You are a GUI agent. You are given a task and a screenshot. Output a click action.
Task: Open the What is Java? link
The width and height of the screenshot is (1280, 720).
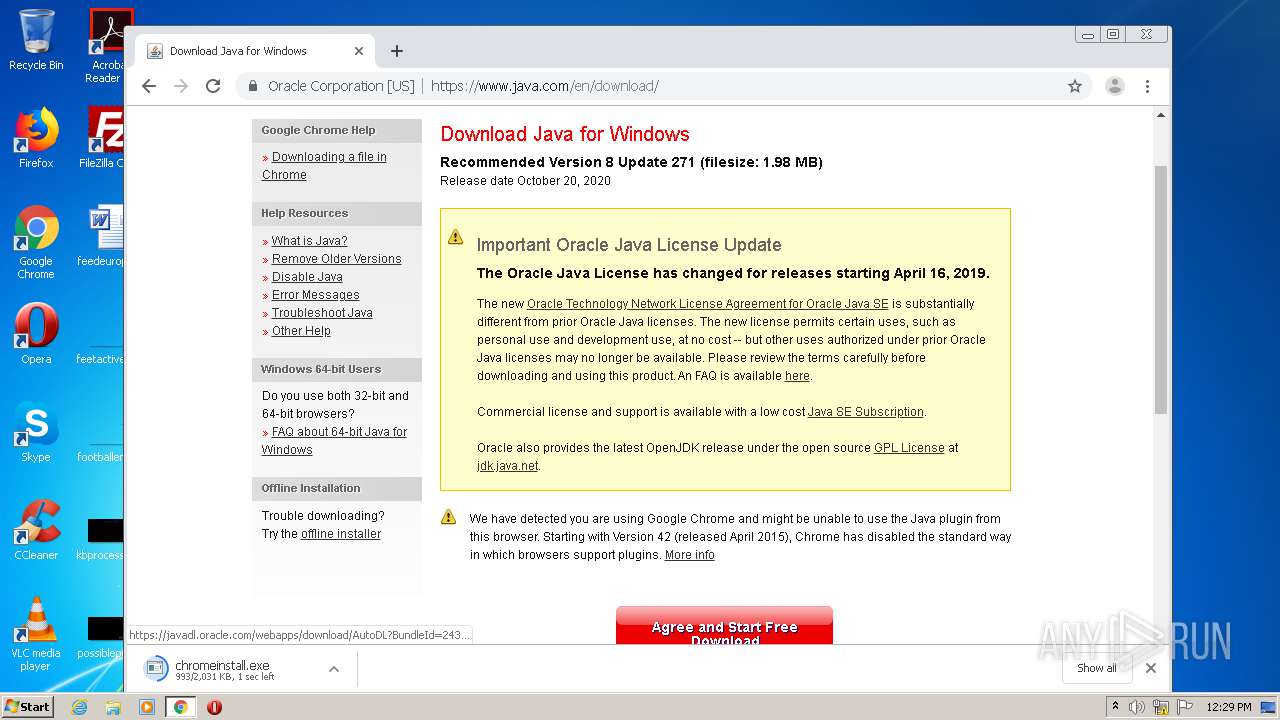coord(309,241)
